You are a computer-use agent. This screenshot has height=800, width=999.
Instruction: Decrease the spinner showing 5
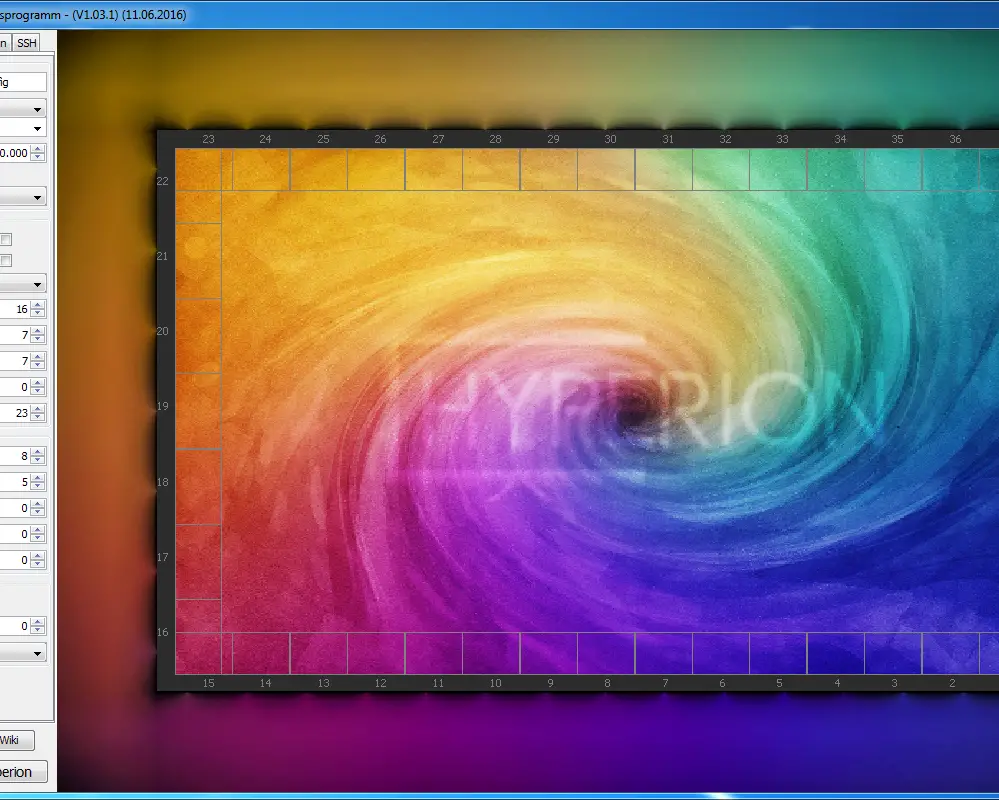coord(38,485)
